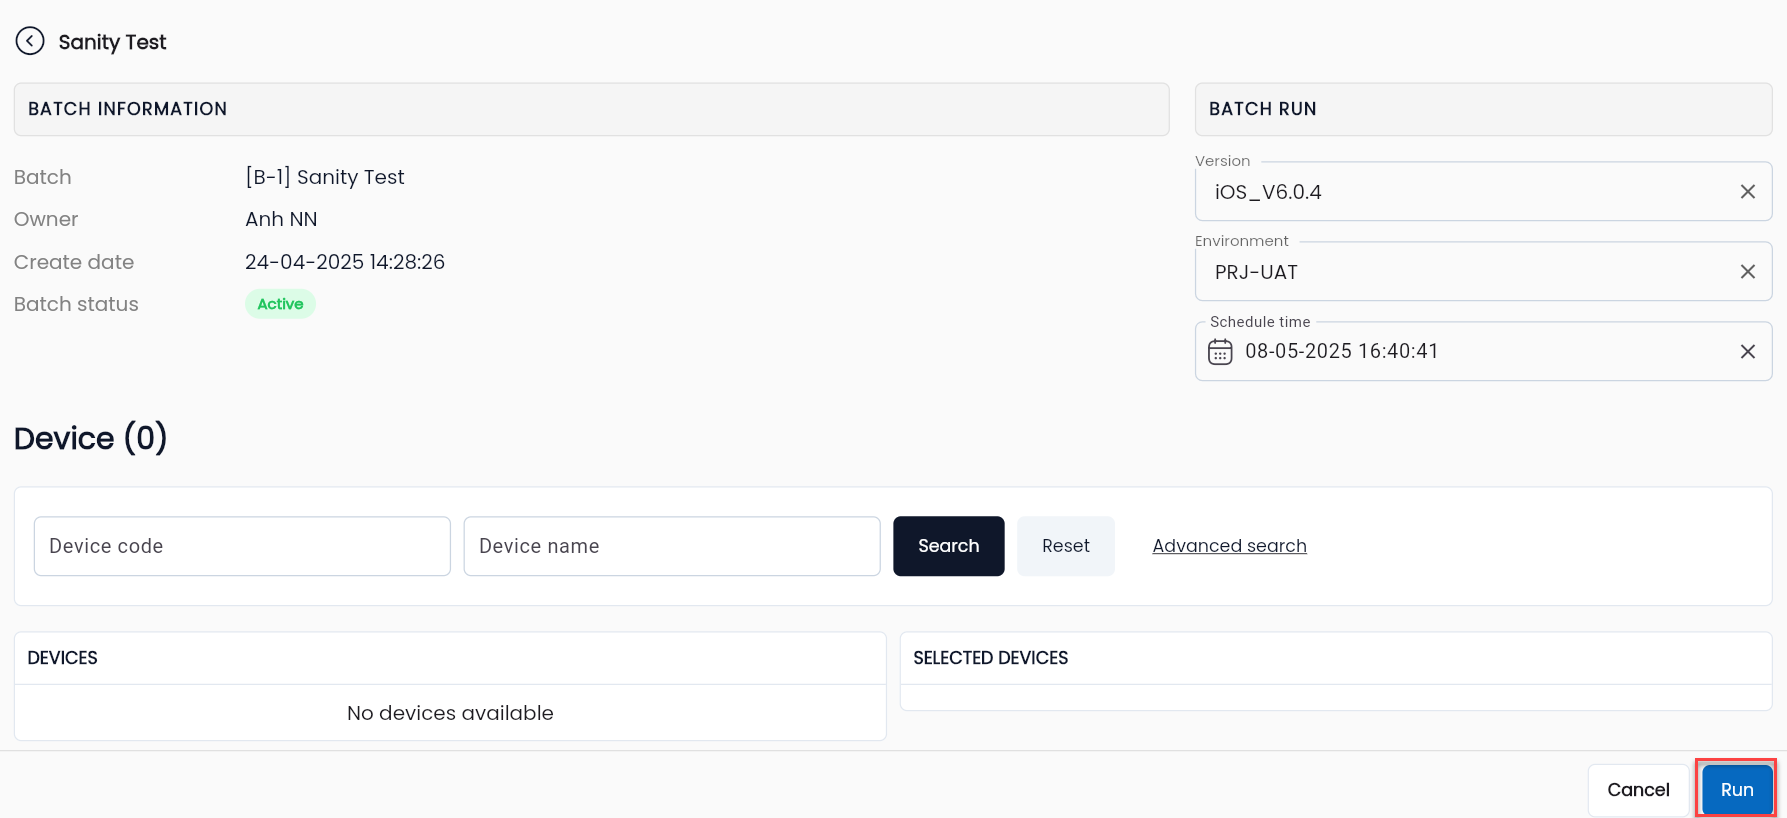Focus the Device name input field
Screen dimensions: 1787x818
[x=672, y=546]
